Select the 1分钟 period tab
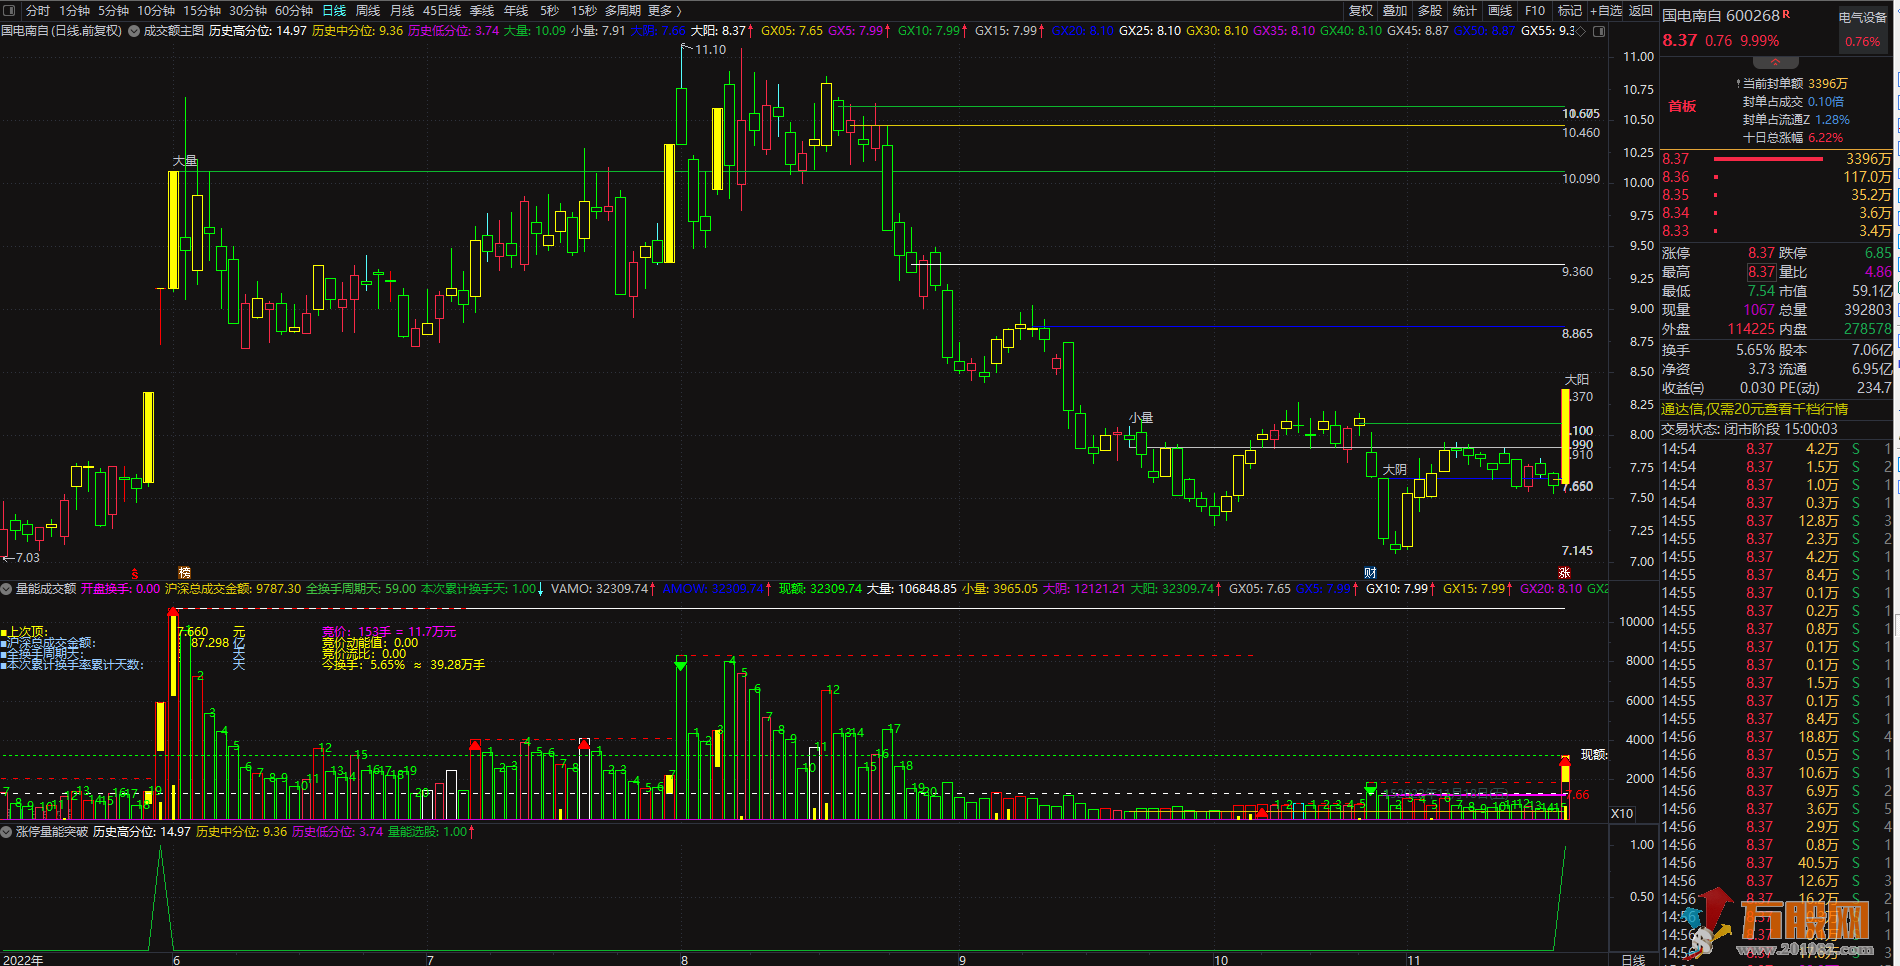The width and height of the screenshot is (1900, 966). coord(74,10)
